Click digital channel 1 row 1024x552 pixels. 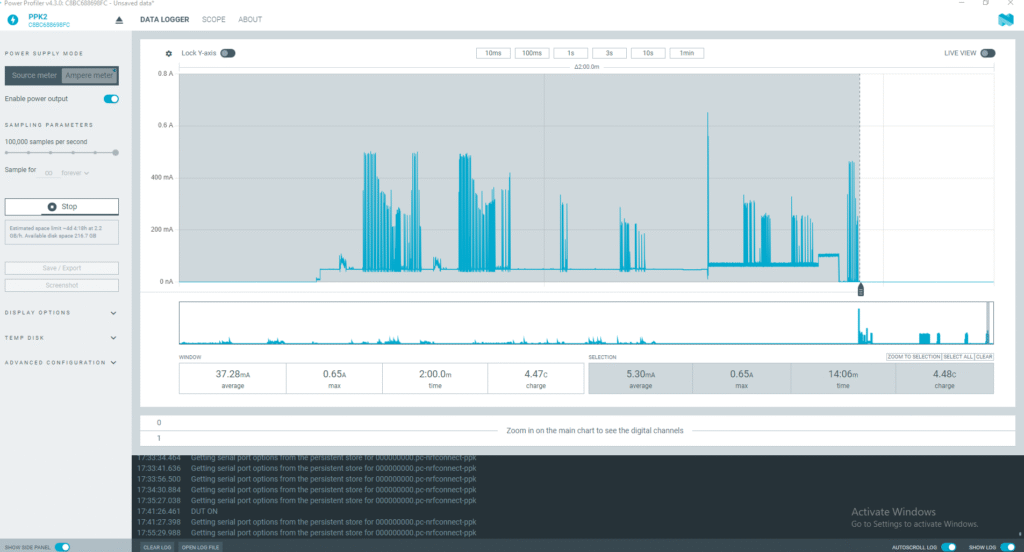pos(577,438)
